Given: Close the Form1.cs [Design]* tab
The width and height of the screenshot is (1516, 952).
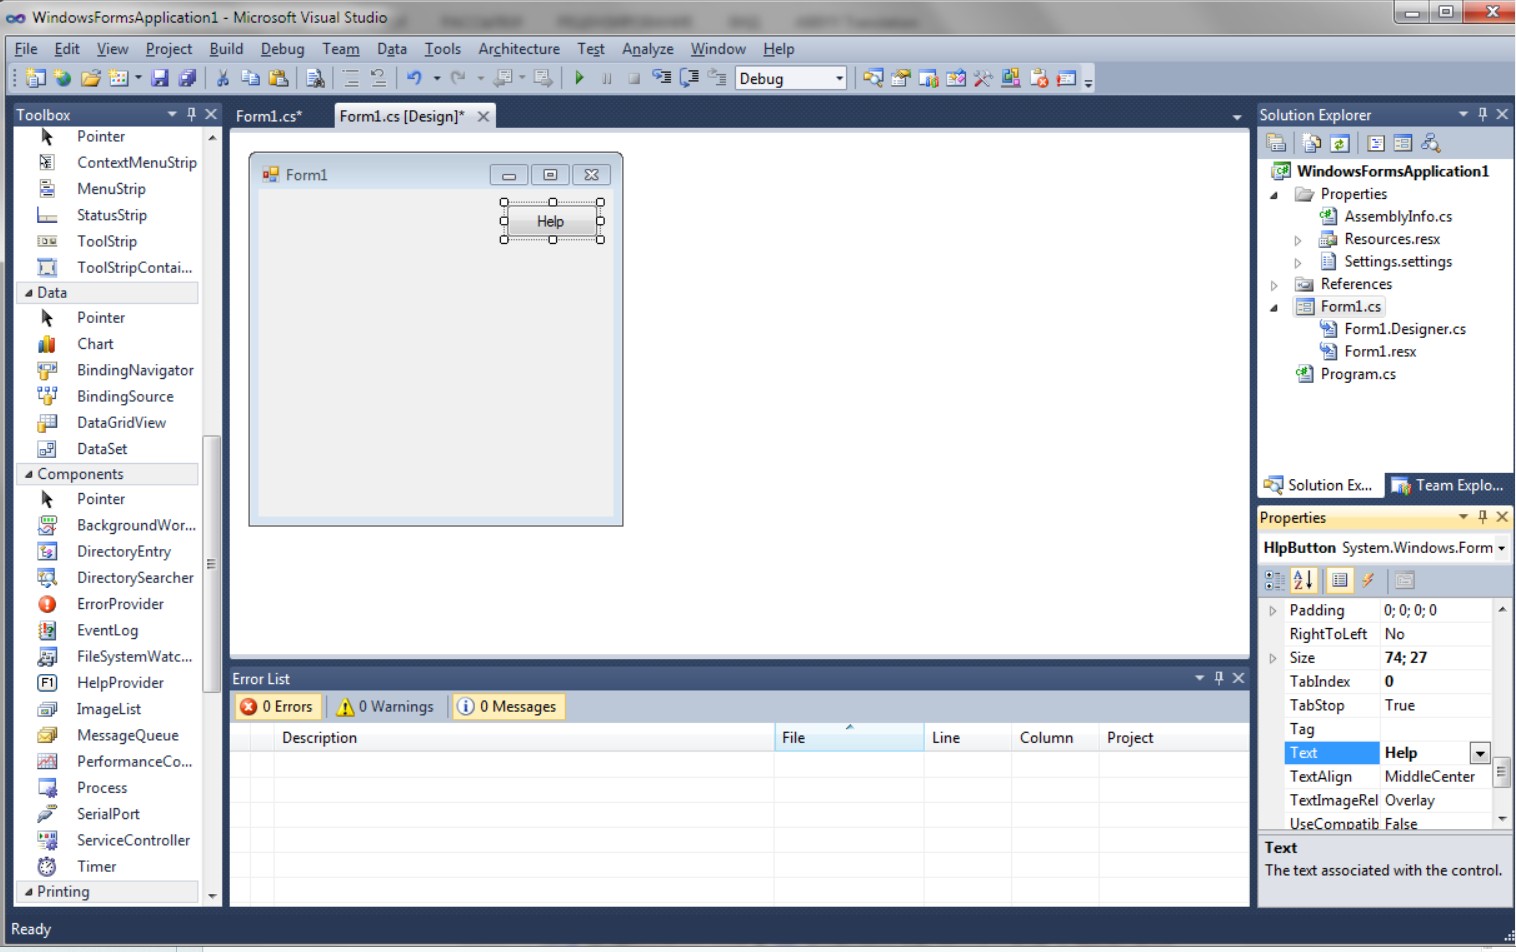Looking at the screenshot, I should coord(483,116).
